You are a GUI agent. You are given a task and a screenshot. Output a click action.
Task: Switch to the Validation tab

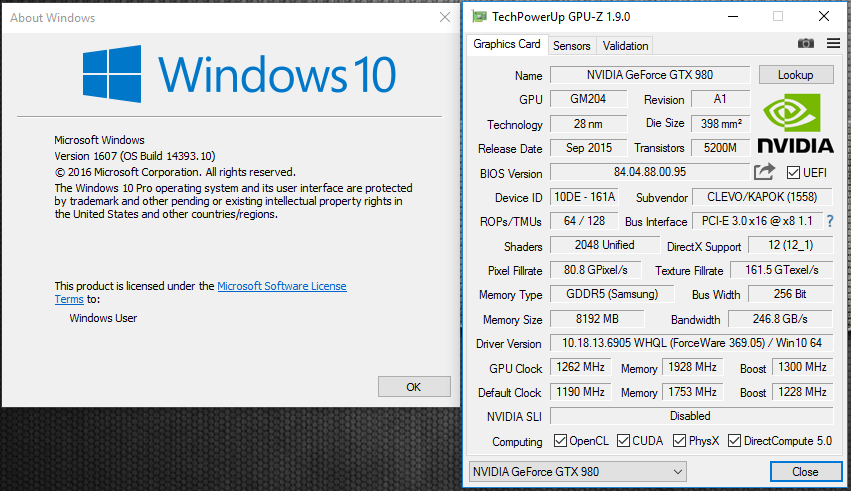[x=625, y=46]
